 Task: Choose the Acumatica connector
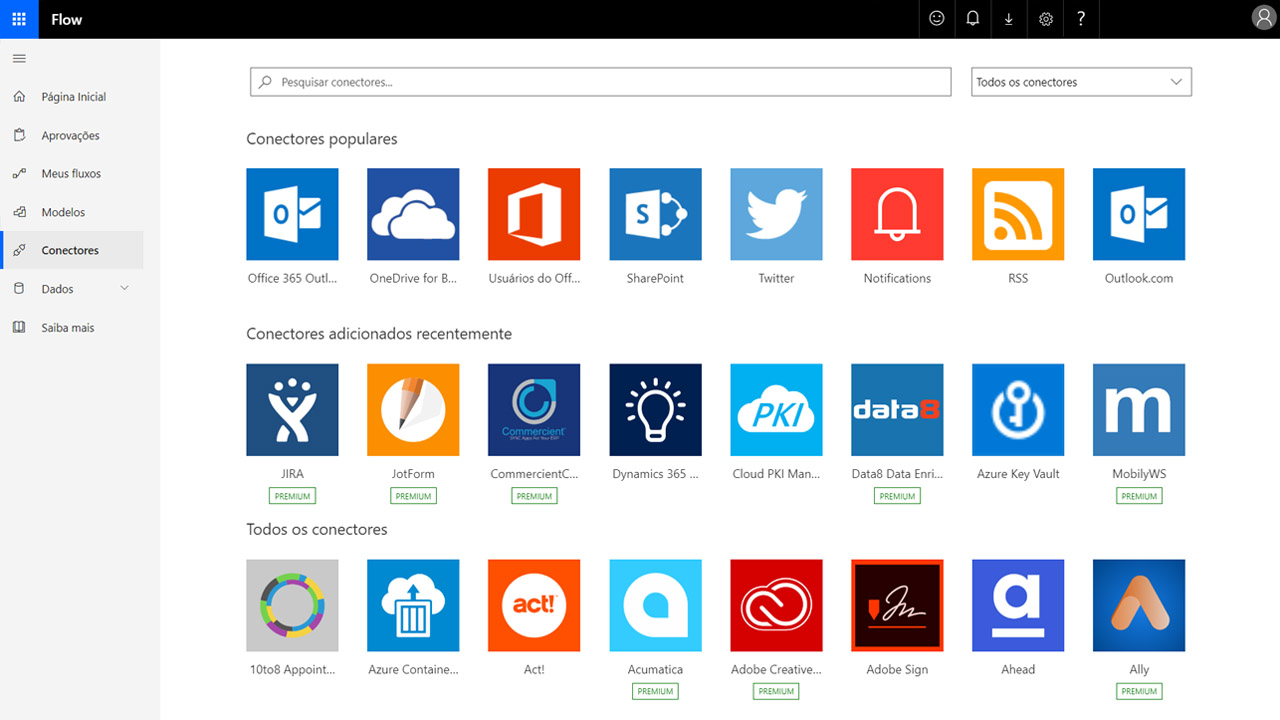655,606
